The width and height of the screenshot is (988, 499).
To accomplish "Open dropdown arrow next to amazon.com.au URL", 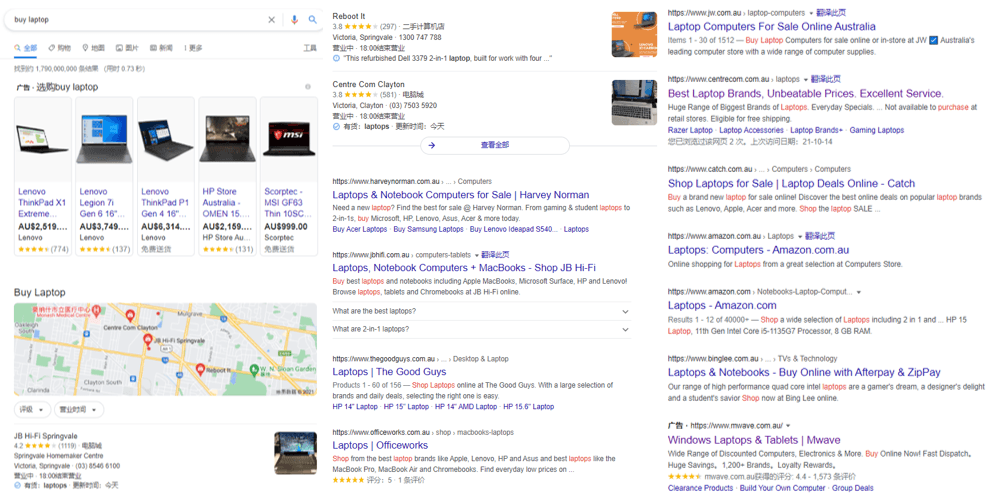I will pyautogui.click(x=800, y=236).
